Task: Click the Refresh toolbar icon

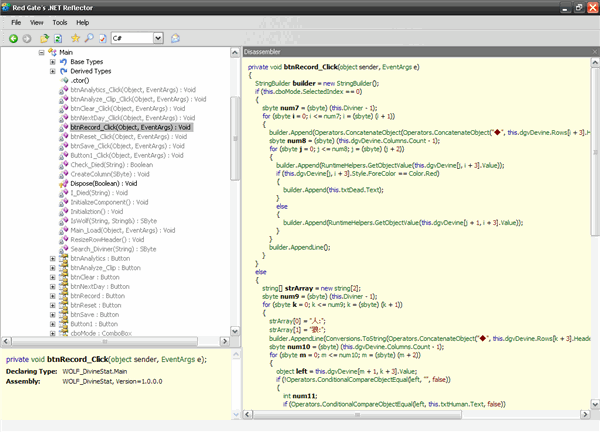Action: click(x=58, y=38)
